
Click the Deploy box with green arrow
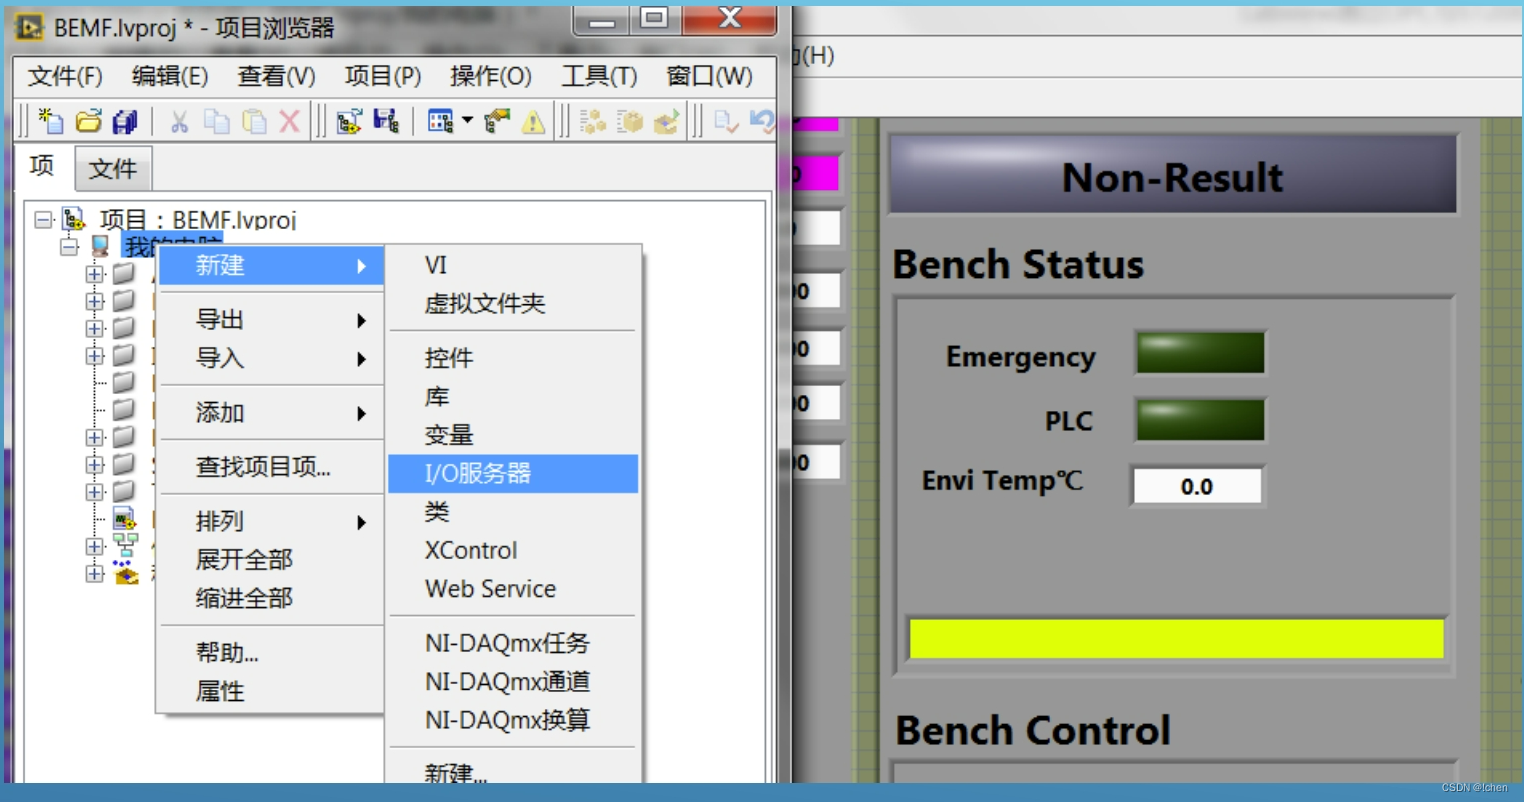tap(666, 121)
